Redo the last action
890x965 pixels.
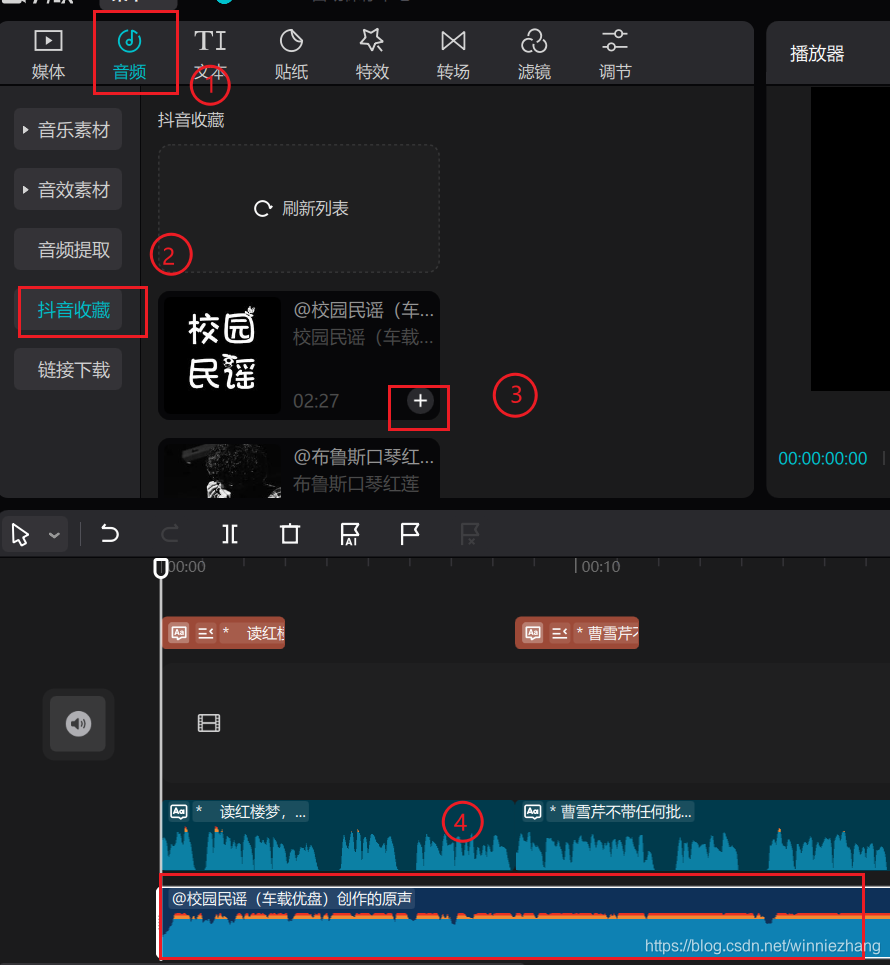(x=170, y=534)
